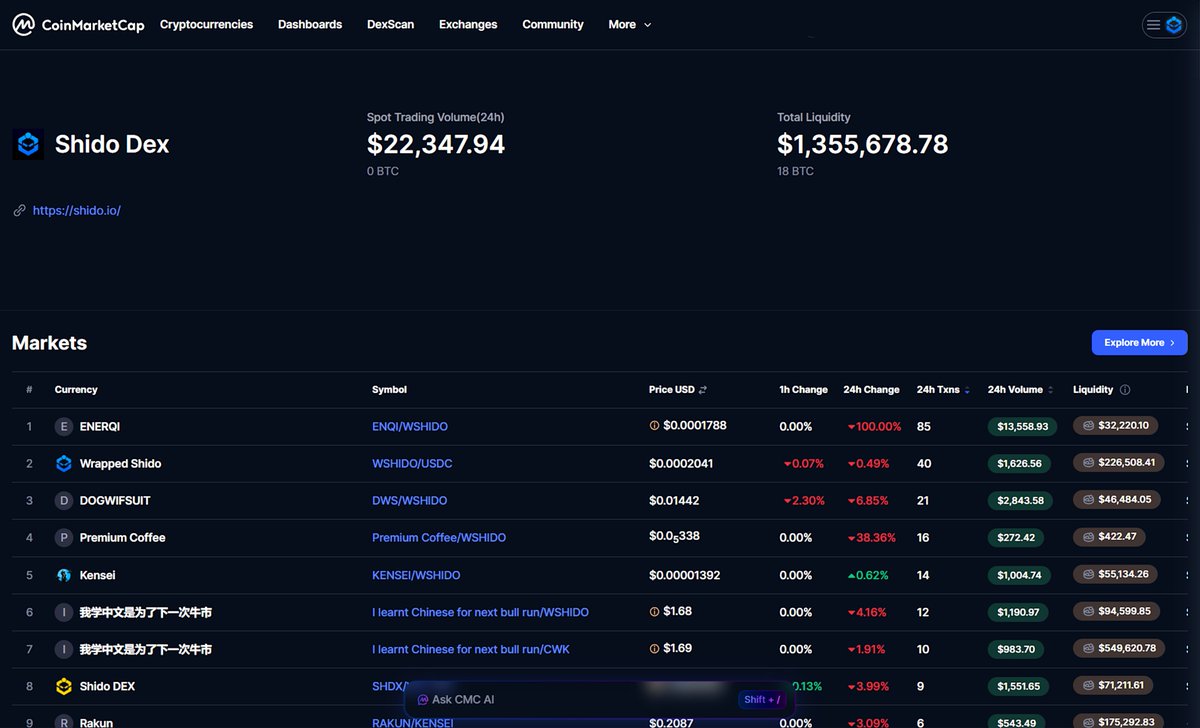
Task: Click the Symbol column header
Action: [389, 390]
